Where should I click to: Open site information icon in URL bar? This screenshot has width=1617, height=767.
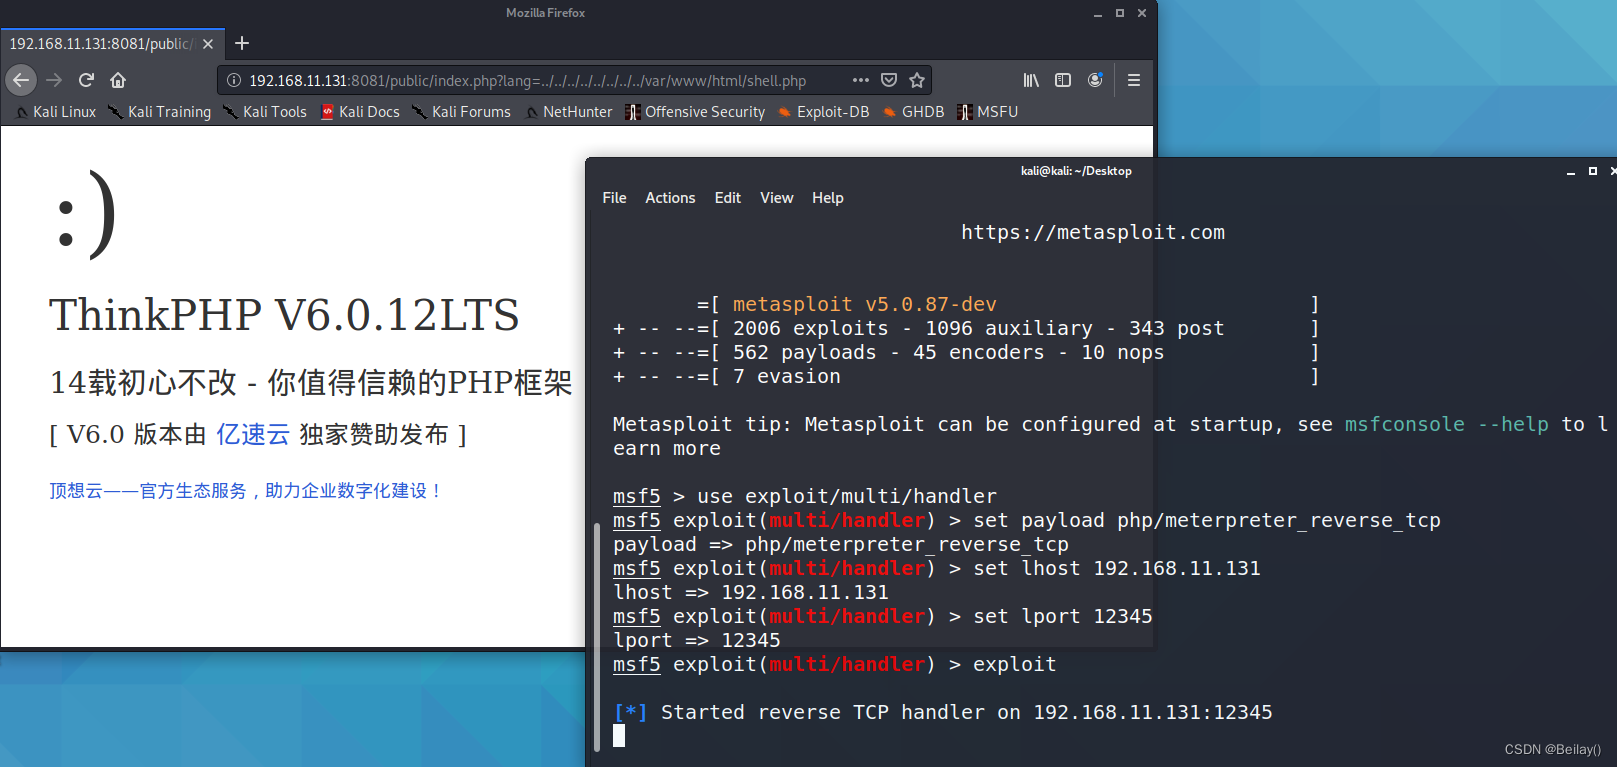coord(234,80)
